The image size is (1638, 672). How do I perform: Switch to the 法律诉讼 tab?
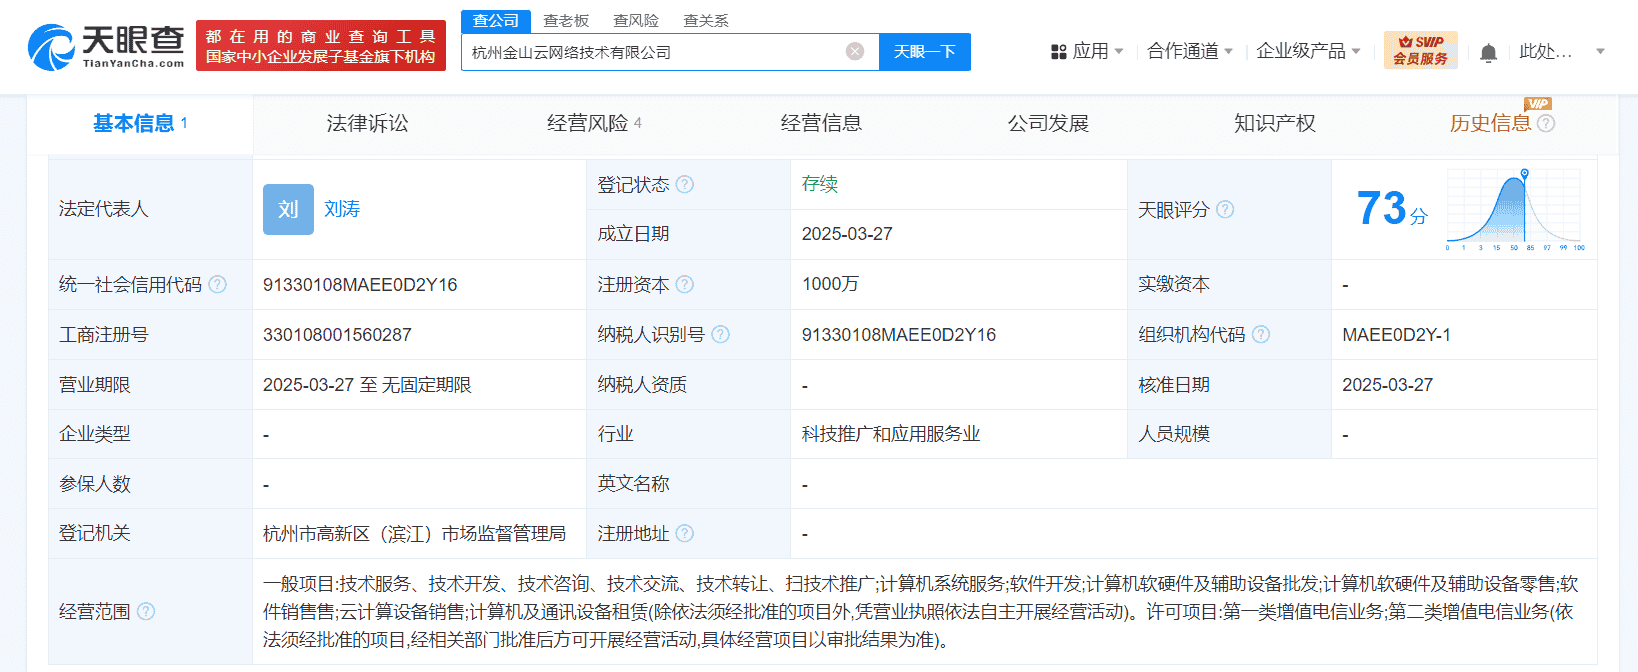point(367,124)
